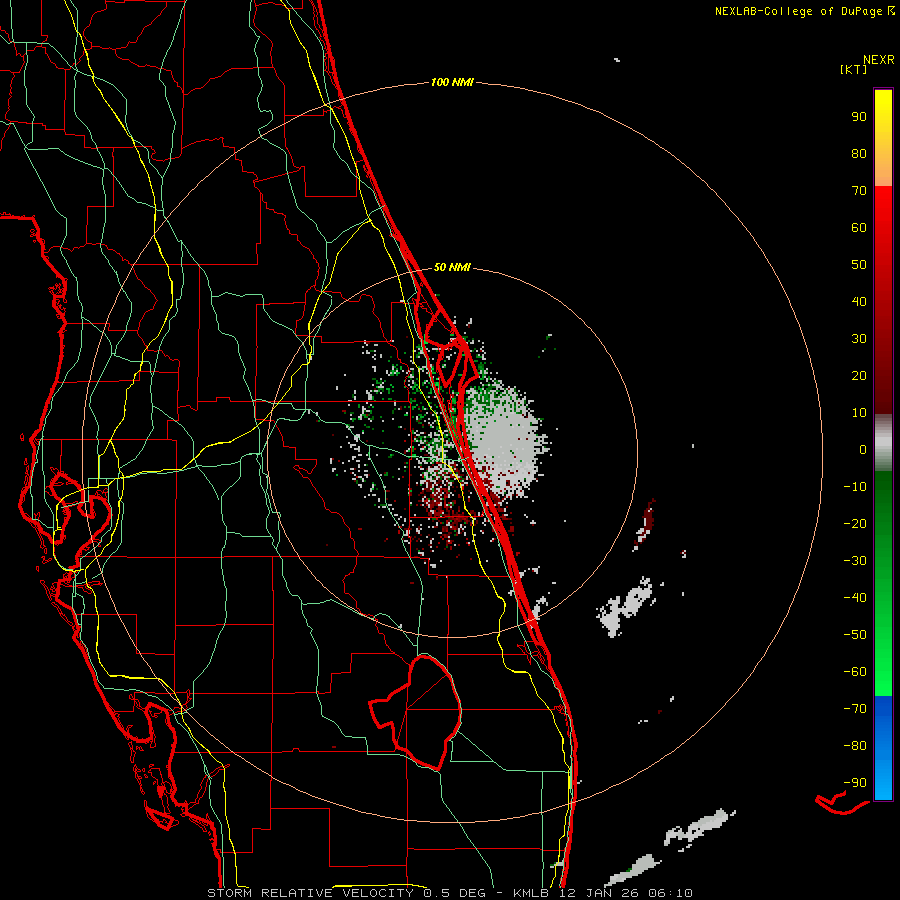Click the -50 tick label on the colorbar
Image resolution: width=900 pixels, height=900 pixels.
click(x=855, y=635)
